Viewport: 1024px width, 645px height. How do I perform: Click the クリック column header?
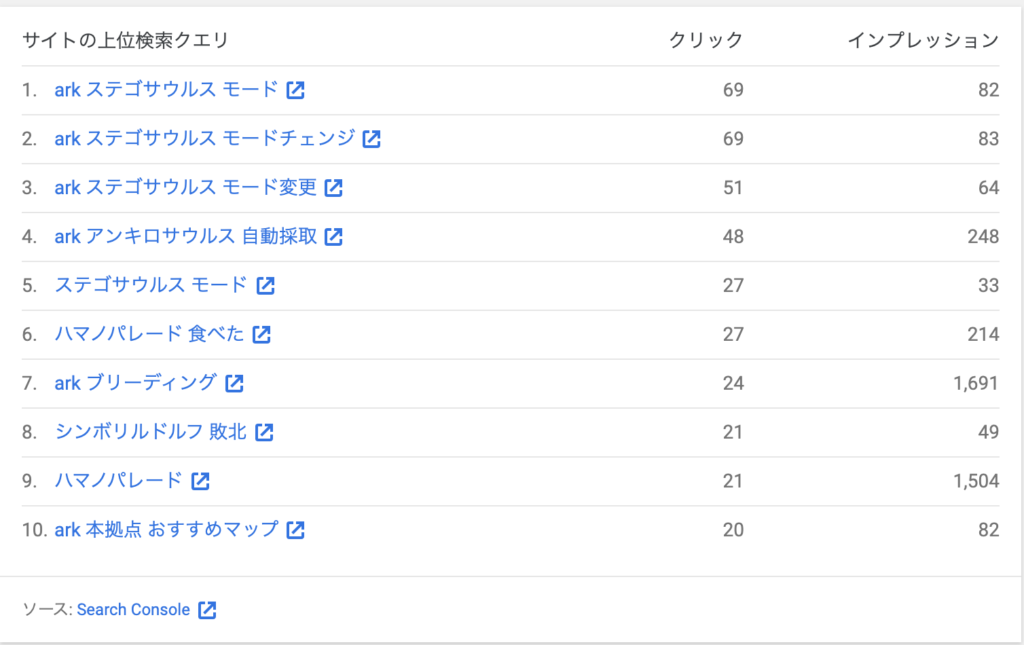point(706,41)
